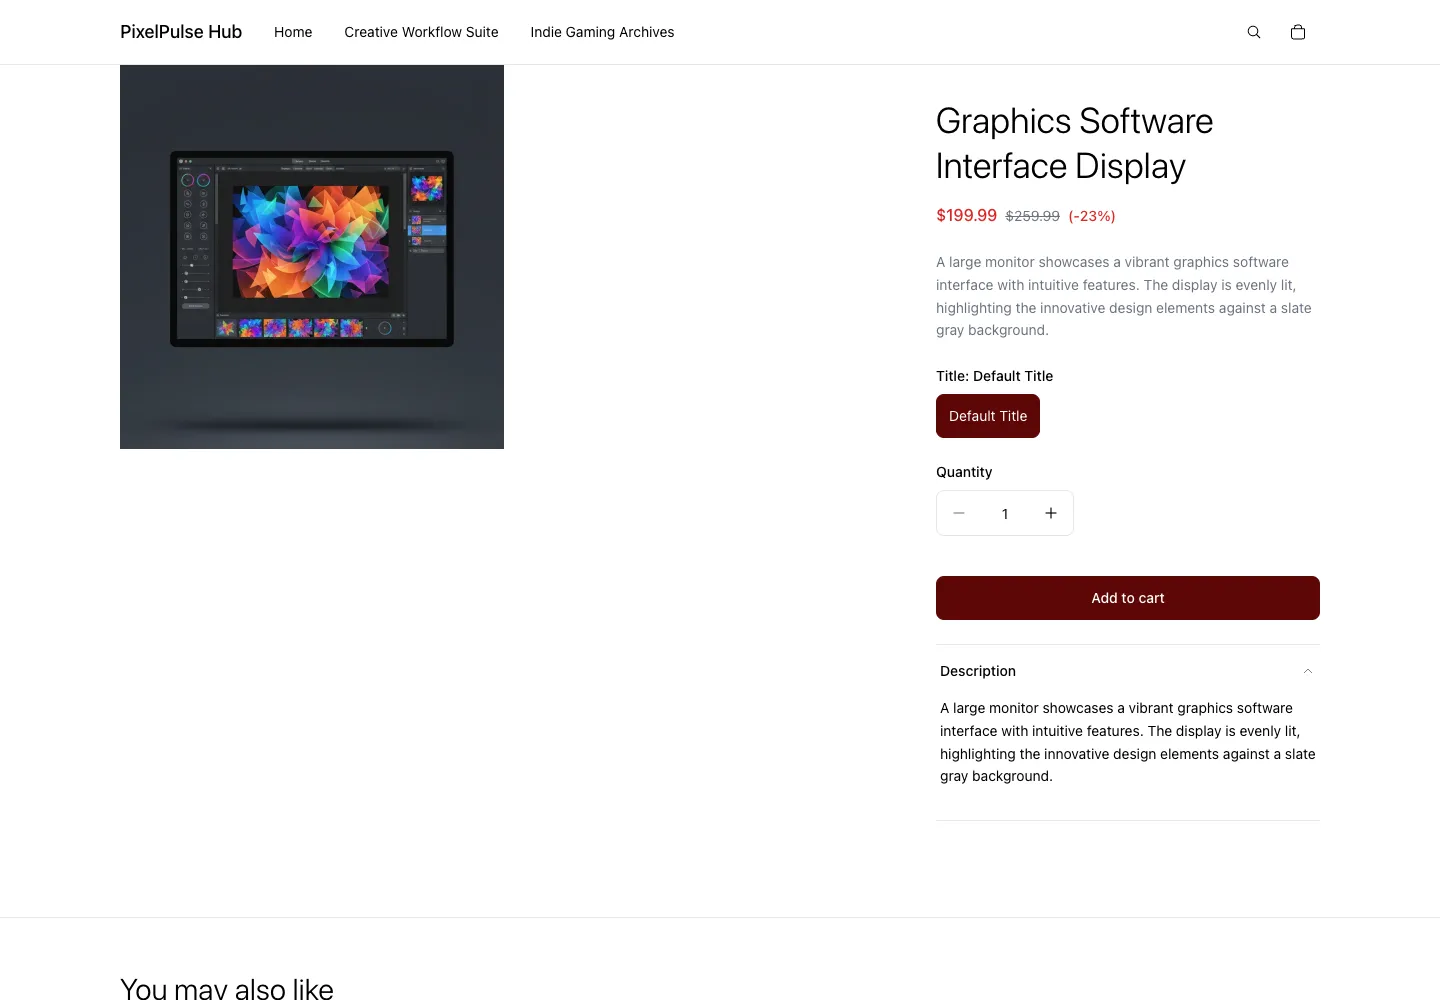Screen dimensions: 1440x1000
Task: Click the Description section heading text
Action: (978, 671)
